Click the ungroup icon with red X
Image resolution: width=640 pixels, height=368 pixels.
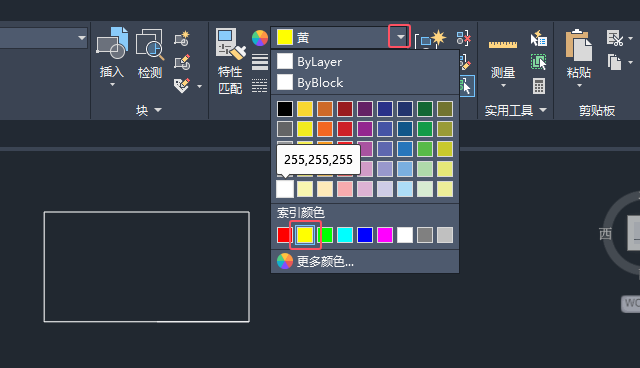tap(464, 38)
